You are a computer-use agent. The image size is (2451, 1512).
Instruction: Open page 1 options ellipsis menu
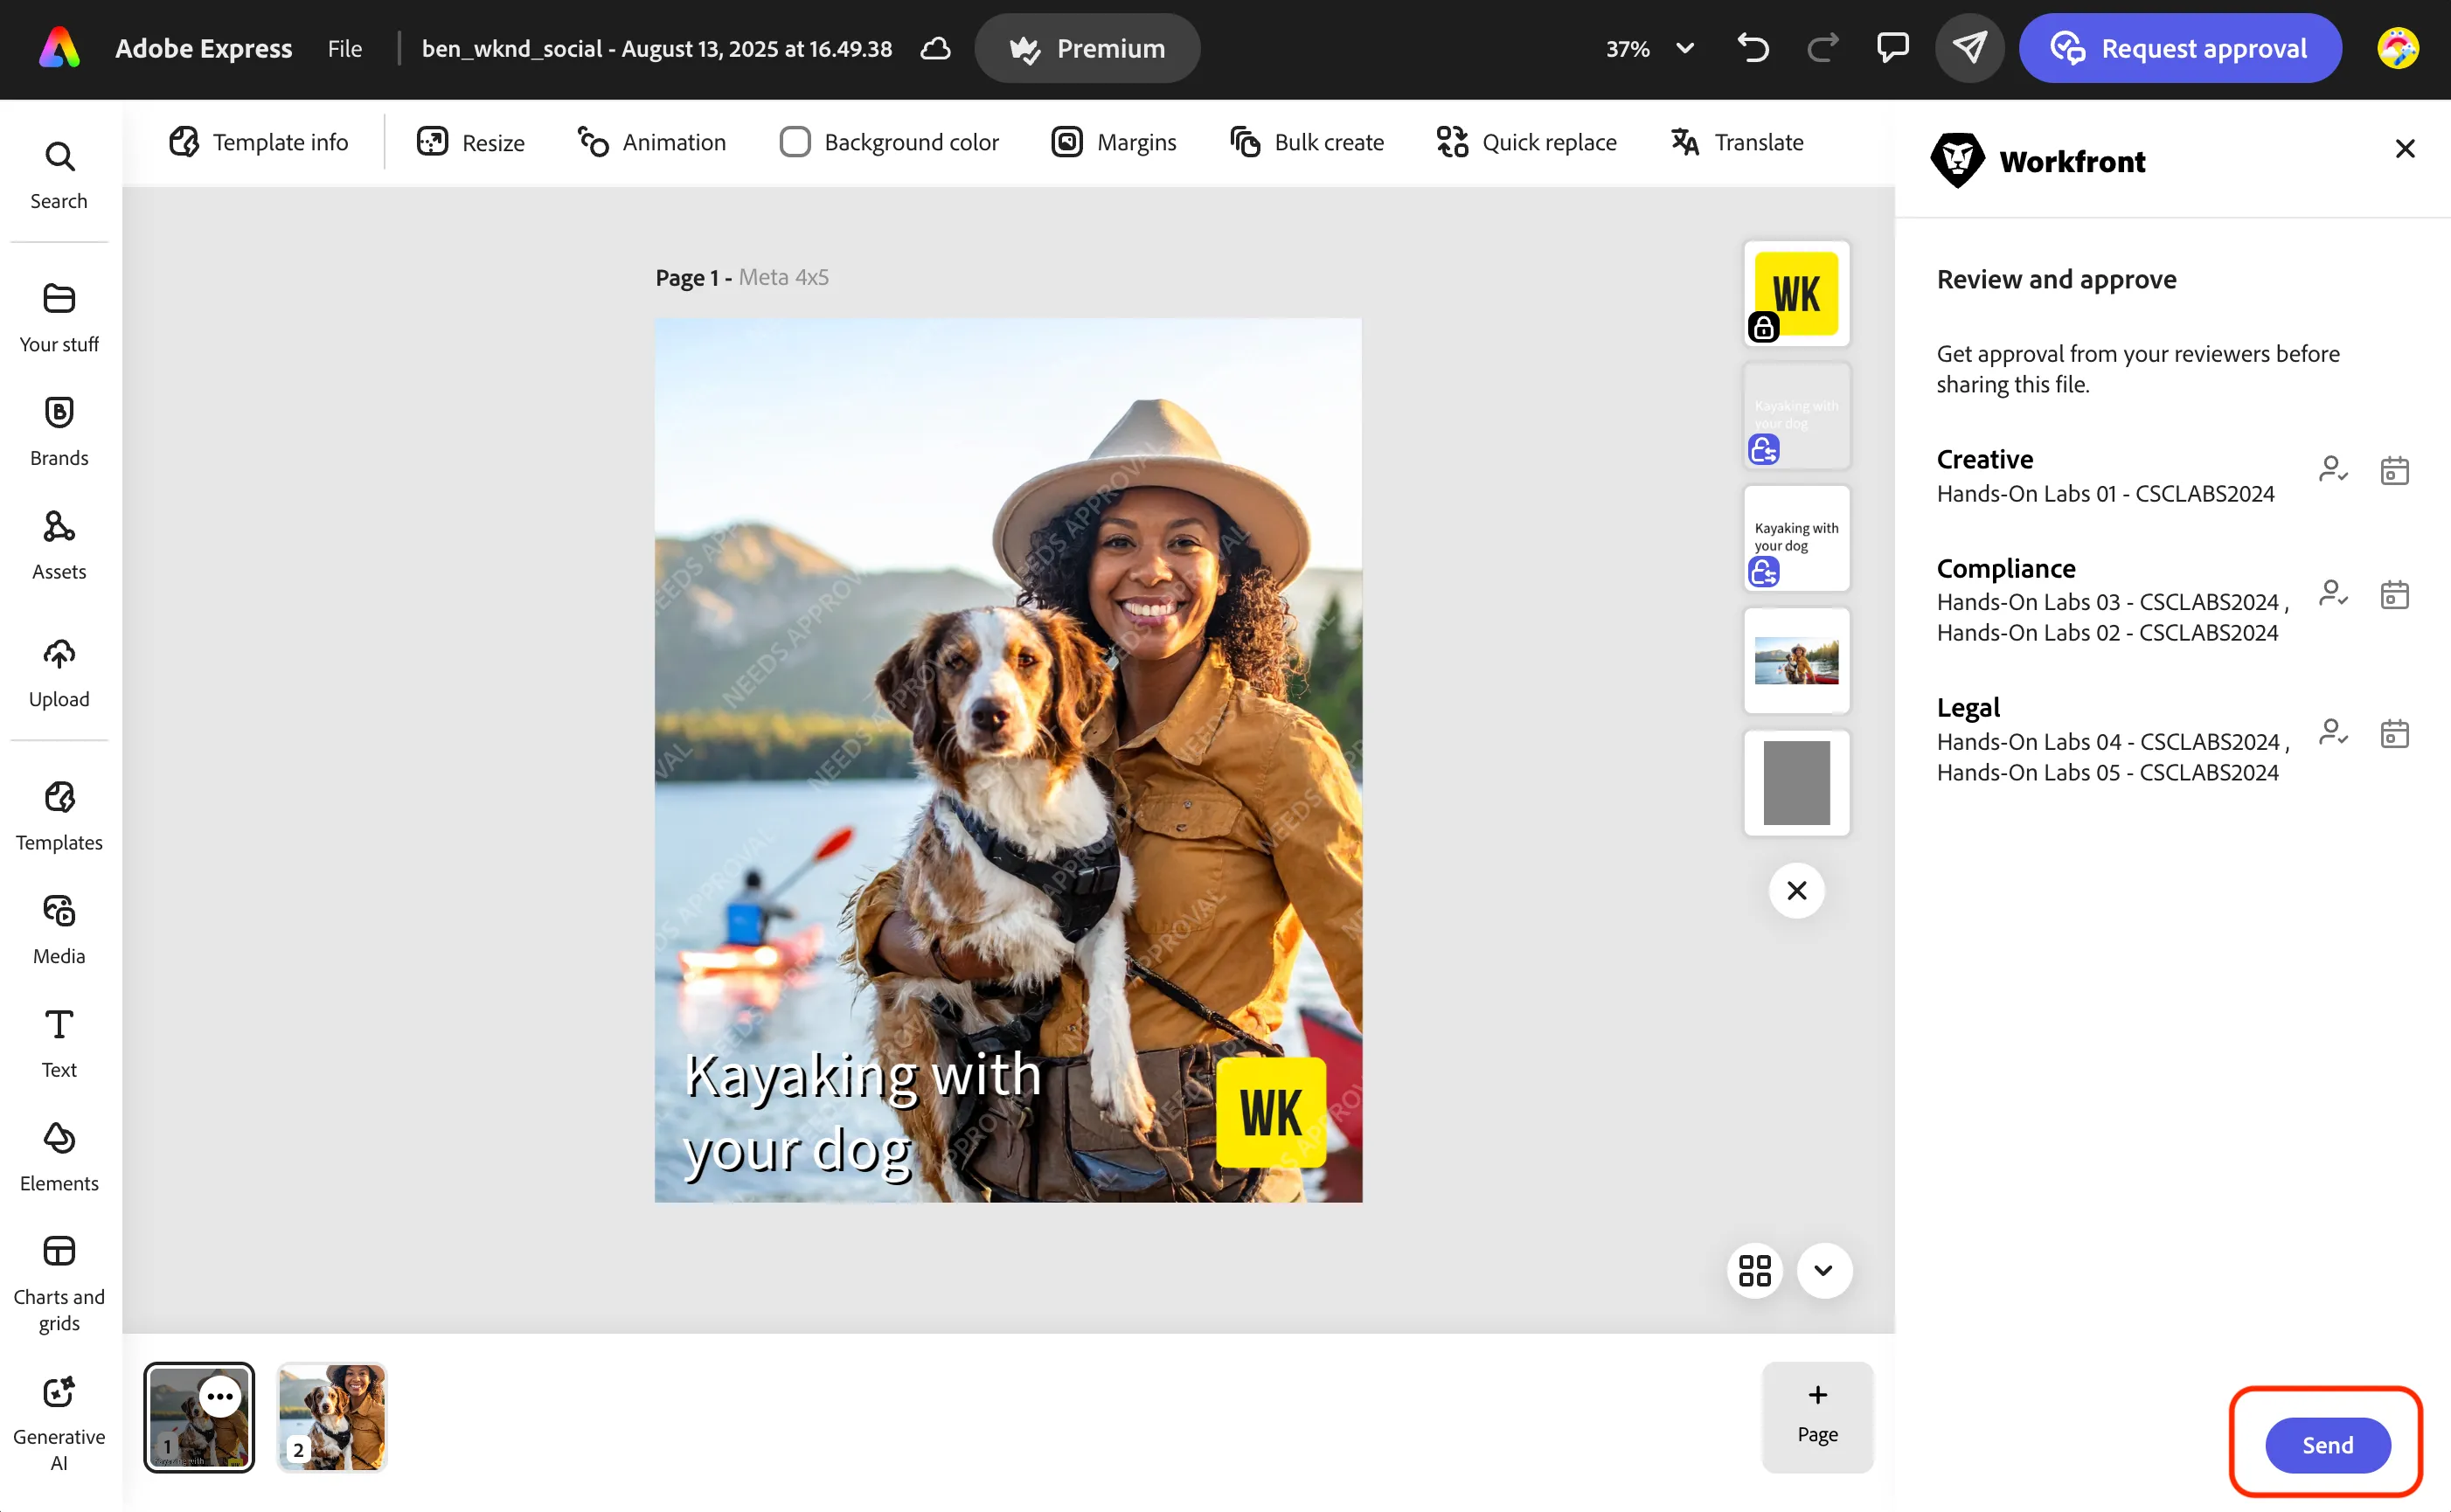(x=220, y=1396)
